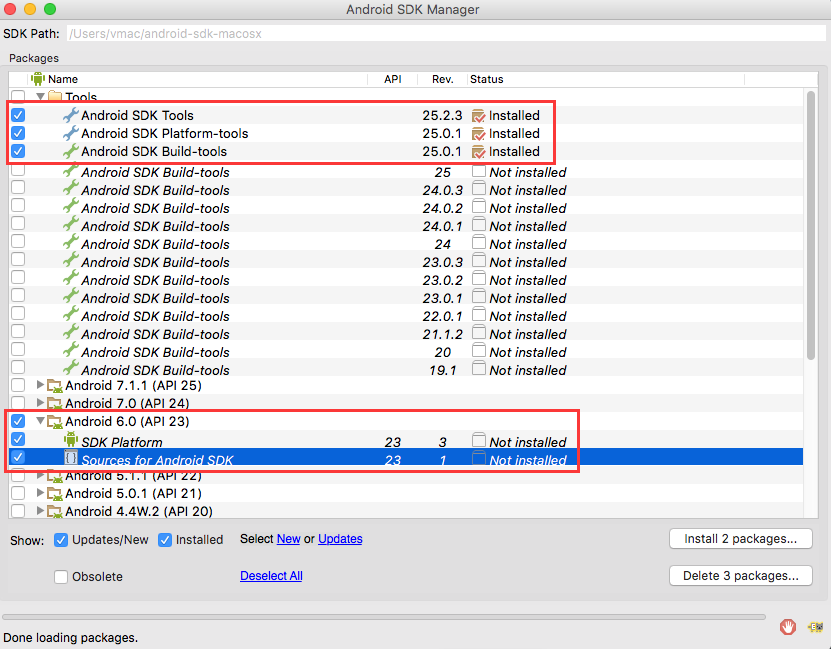Check the Build-tools revision 25 checkbox
This screenshot has height=649, width=831.
[18, 170]
